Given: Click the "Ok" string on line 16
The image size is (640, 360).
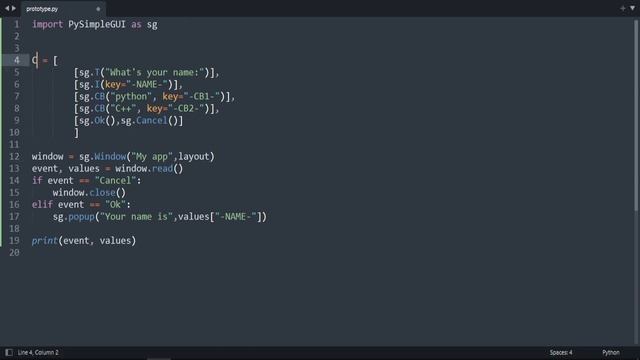Looking at the screenshot, I should point(115,205).
